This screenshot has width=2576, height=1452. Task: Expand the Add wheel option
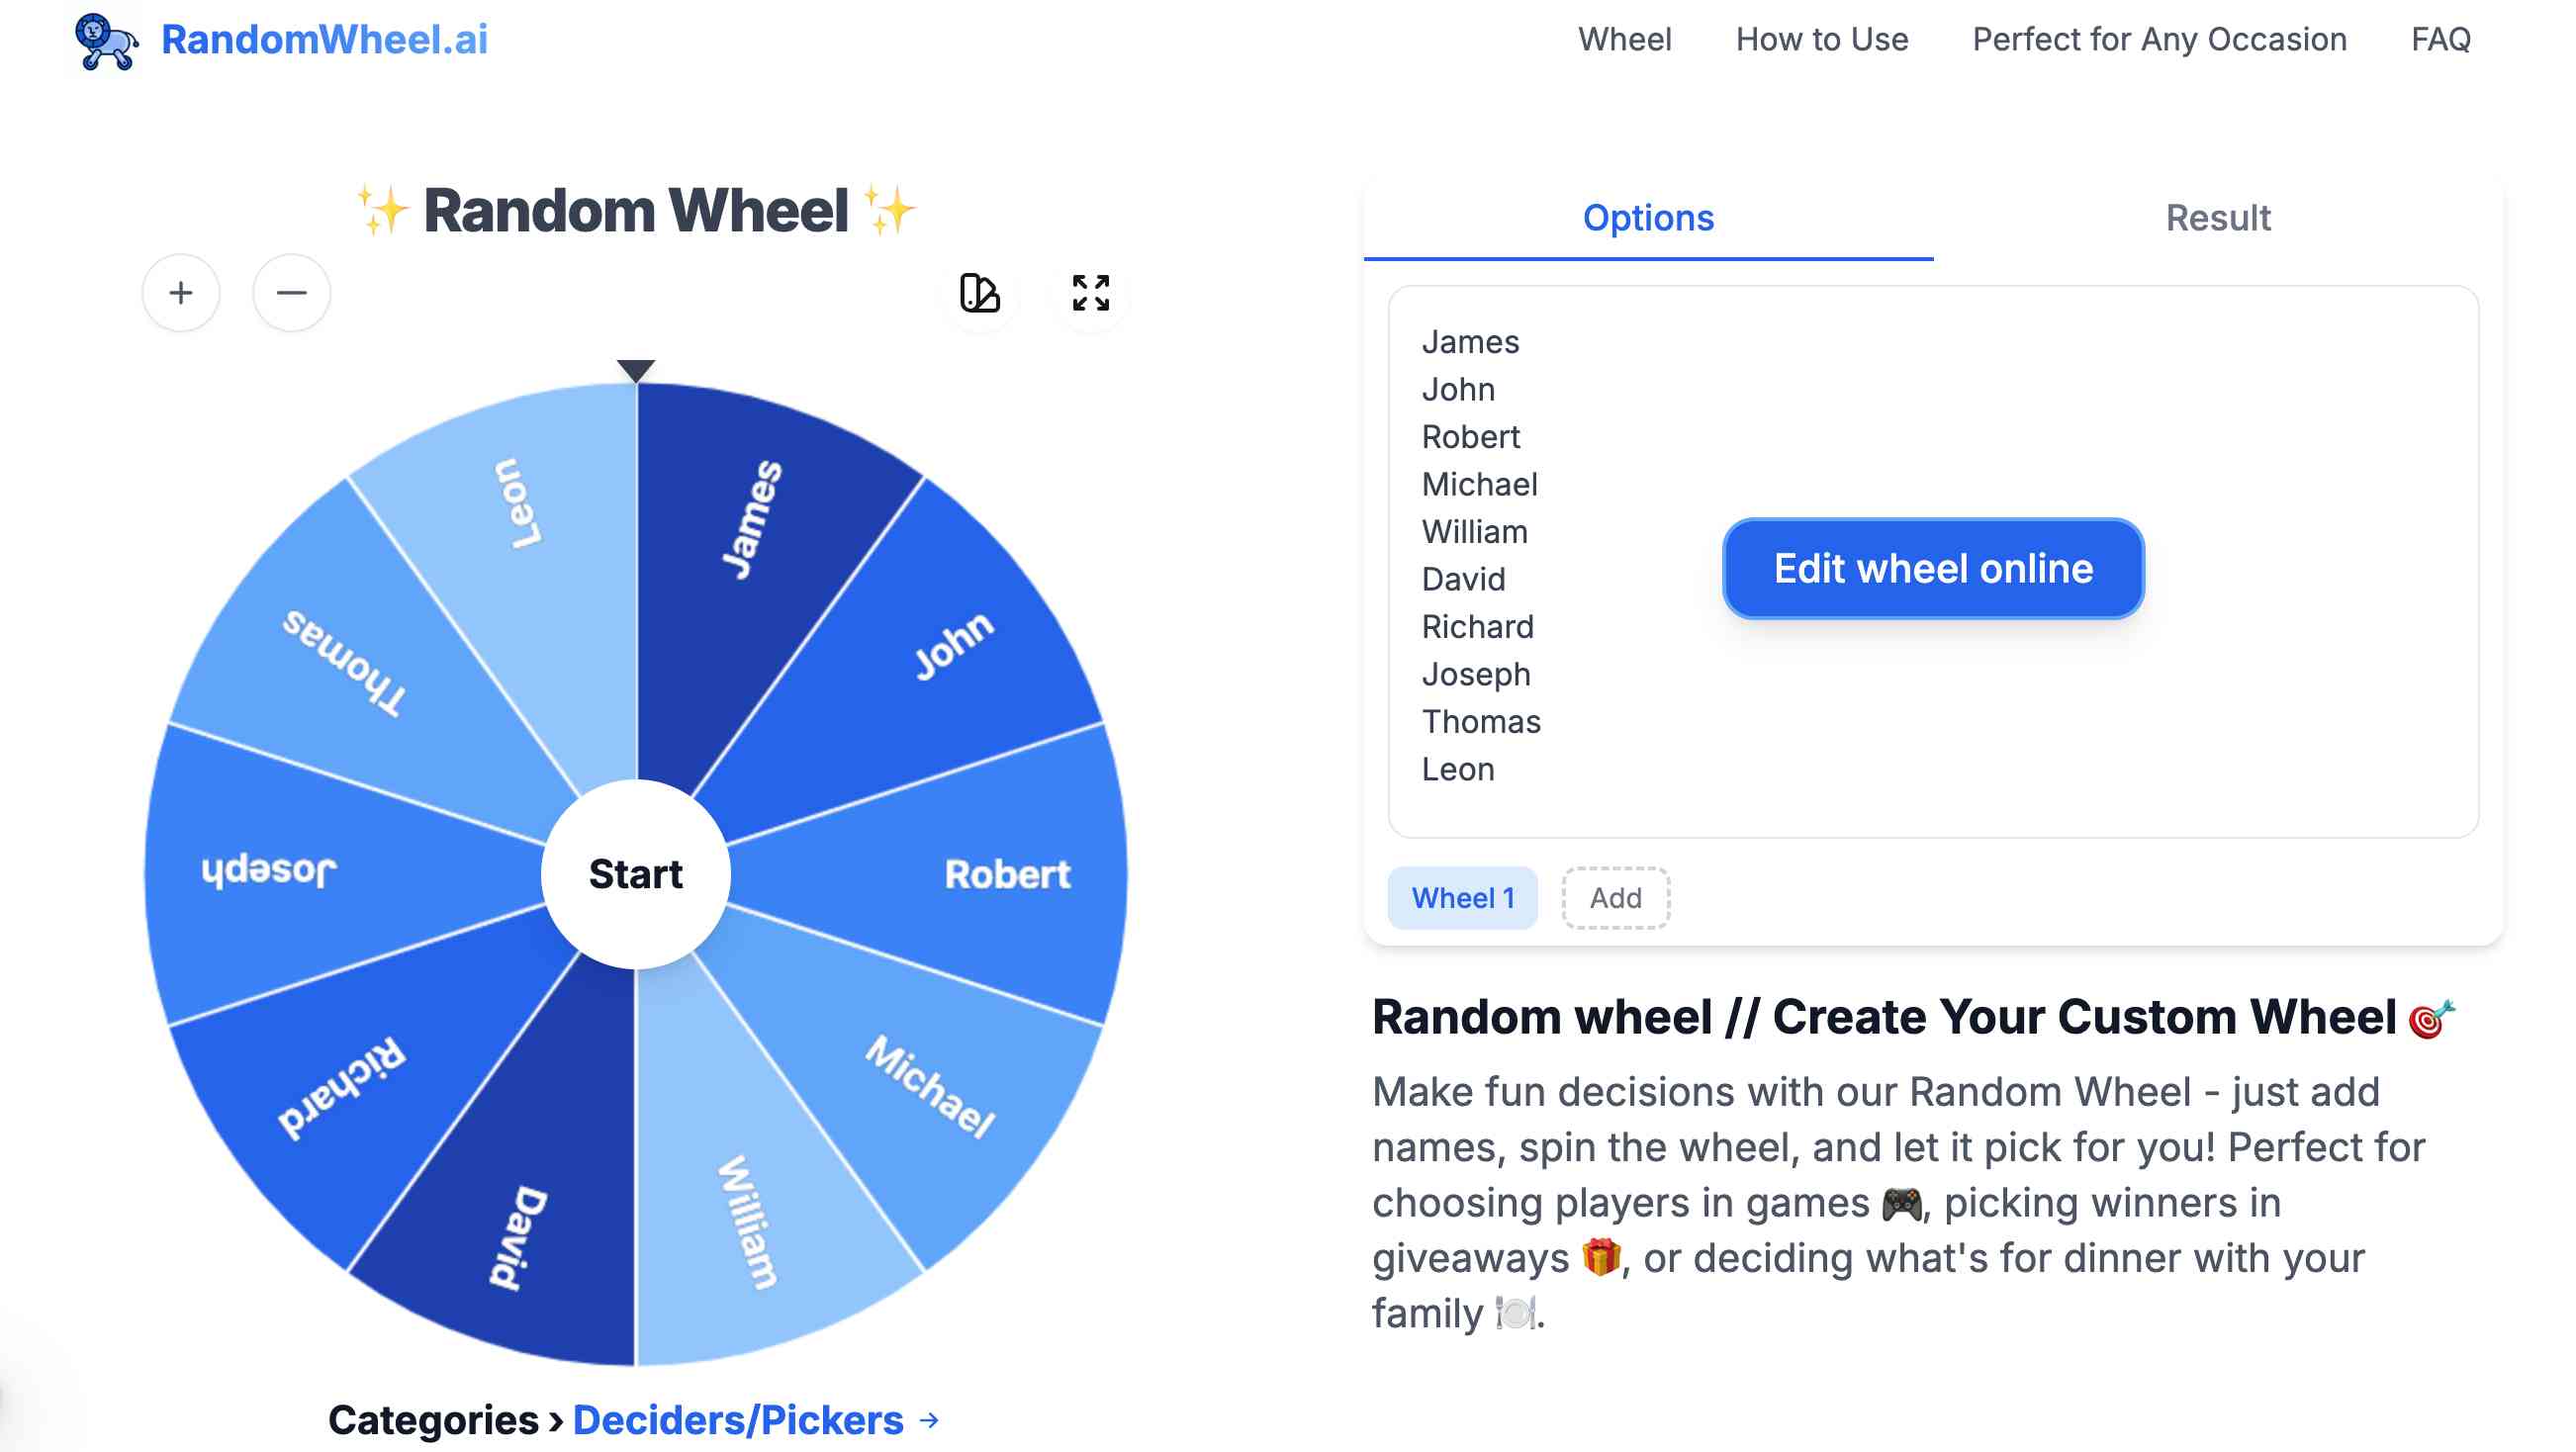pos(1614,897)
